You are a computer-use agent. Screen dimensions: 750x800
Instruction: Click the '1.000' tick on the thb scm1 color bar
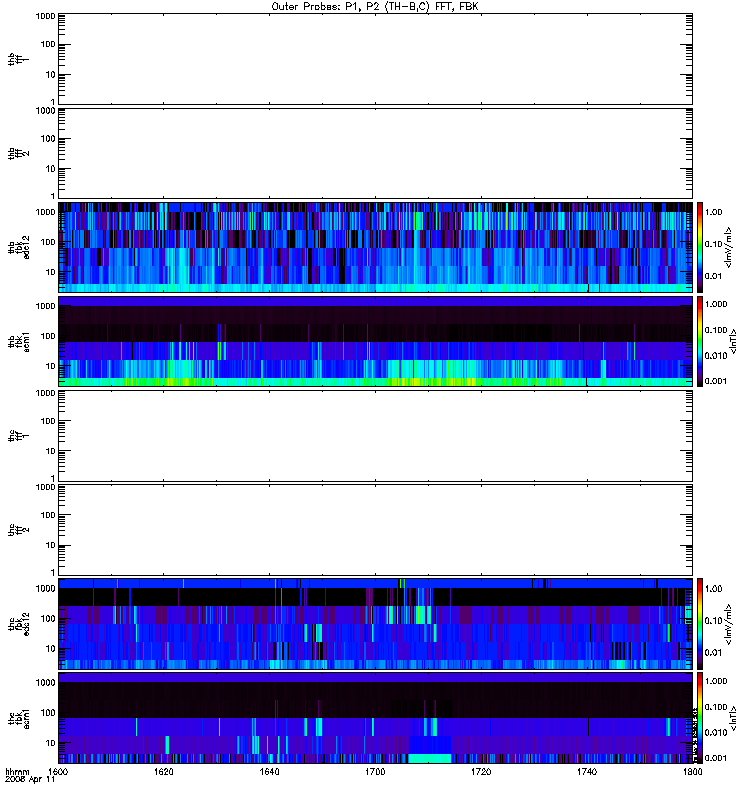coord(716,304)
